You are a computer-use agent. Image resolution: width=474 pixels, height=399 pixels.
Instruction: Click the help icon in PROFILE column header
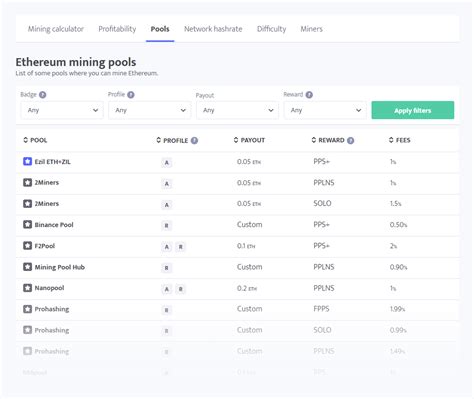coord(194,140)
